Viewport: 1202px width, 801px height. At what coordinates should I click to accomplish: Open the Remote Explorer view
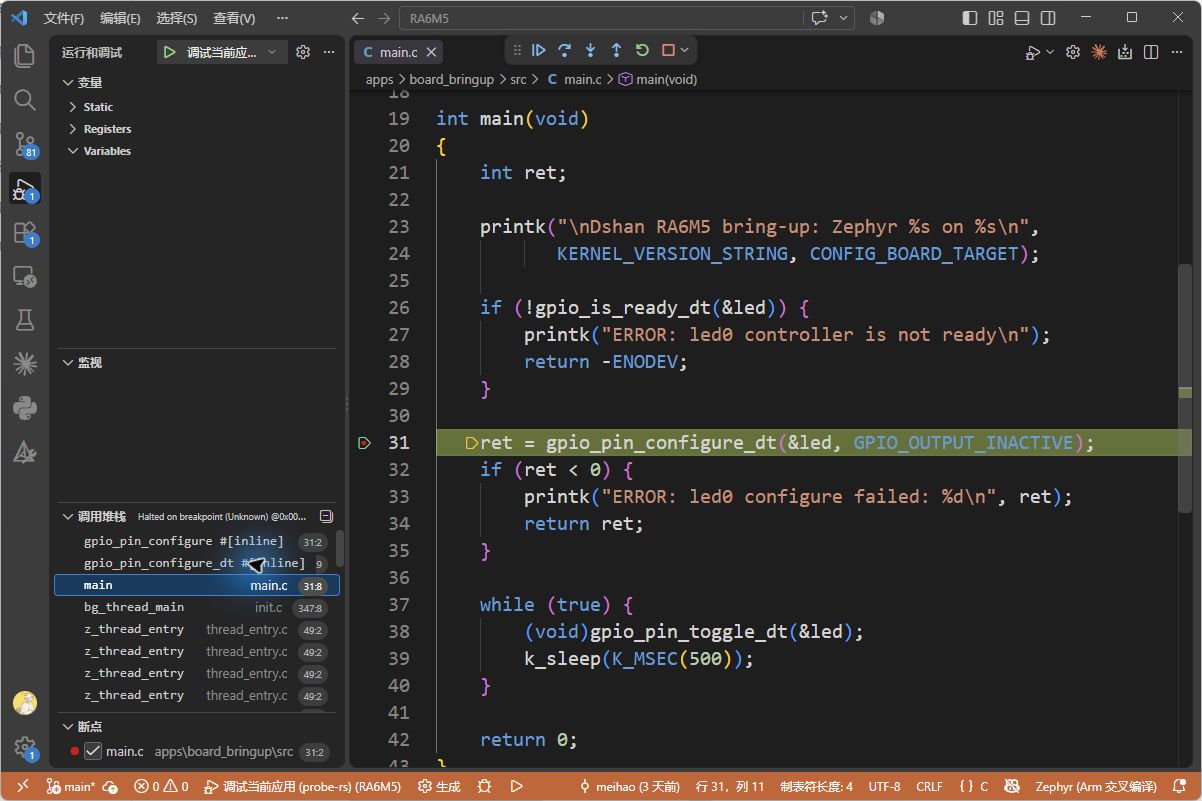point(25,277)
